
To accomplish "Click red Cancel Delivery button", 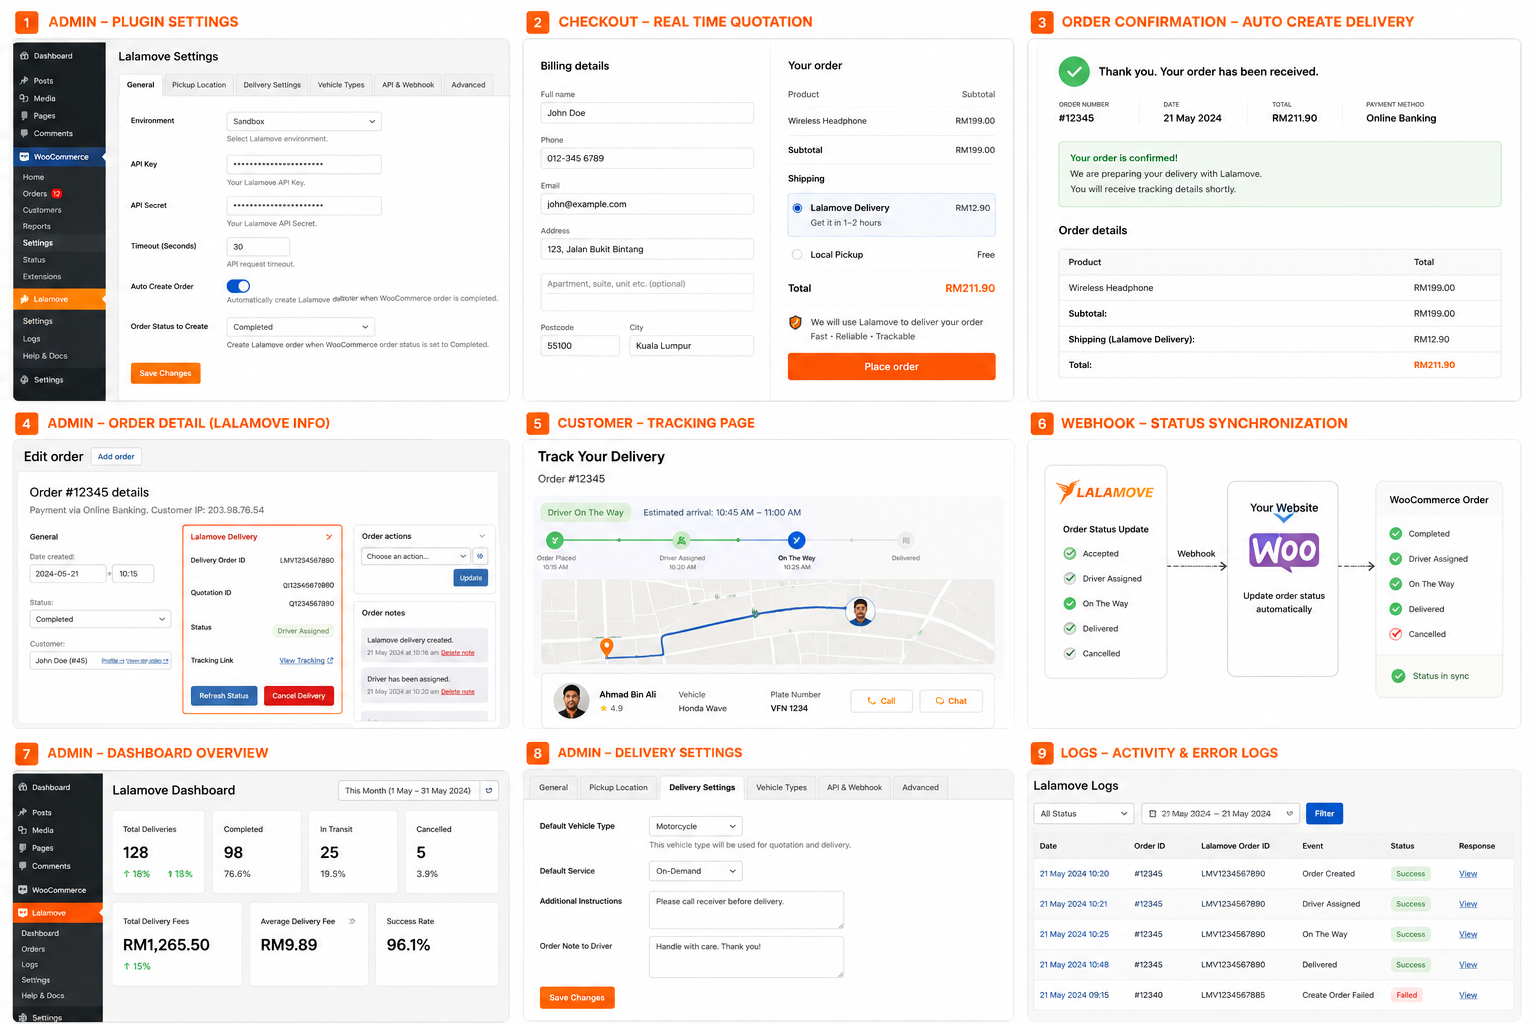I will [299, 696].
